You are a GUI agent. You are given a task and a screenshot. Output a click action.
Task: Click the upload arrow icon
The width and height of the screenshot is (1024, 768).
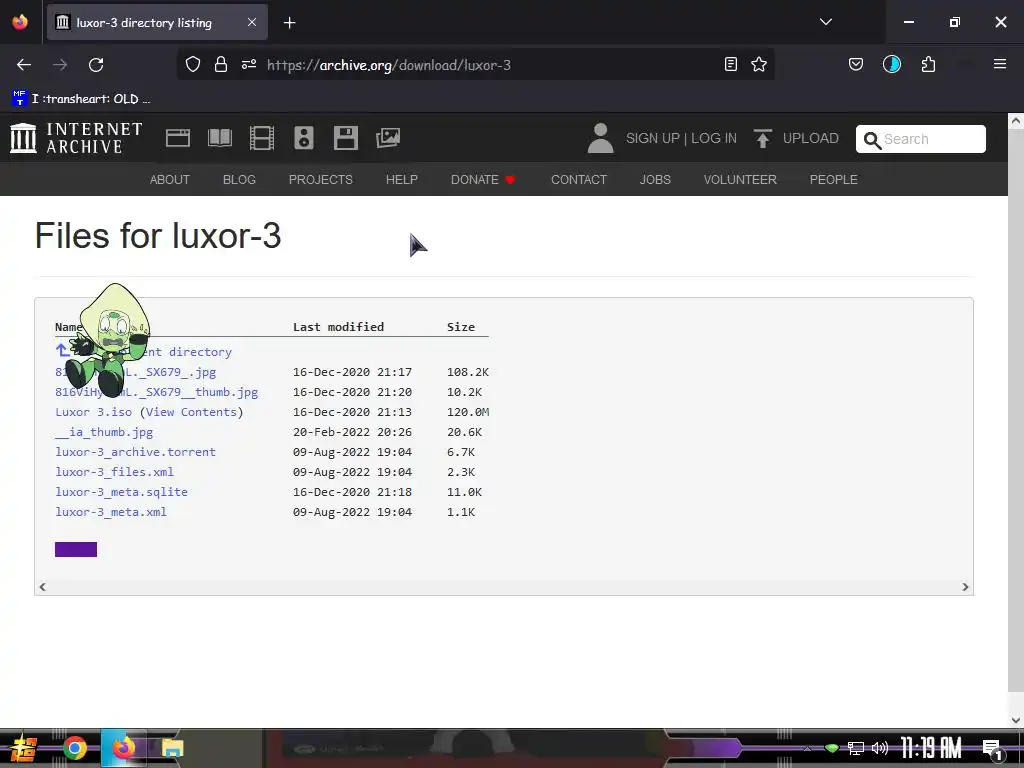pos(762,138)
